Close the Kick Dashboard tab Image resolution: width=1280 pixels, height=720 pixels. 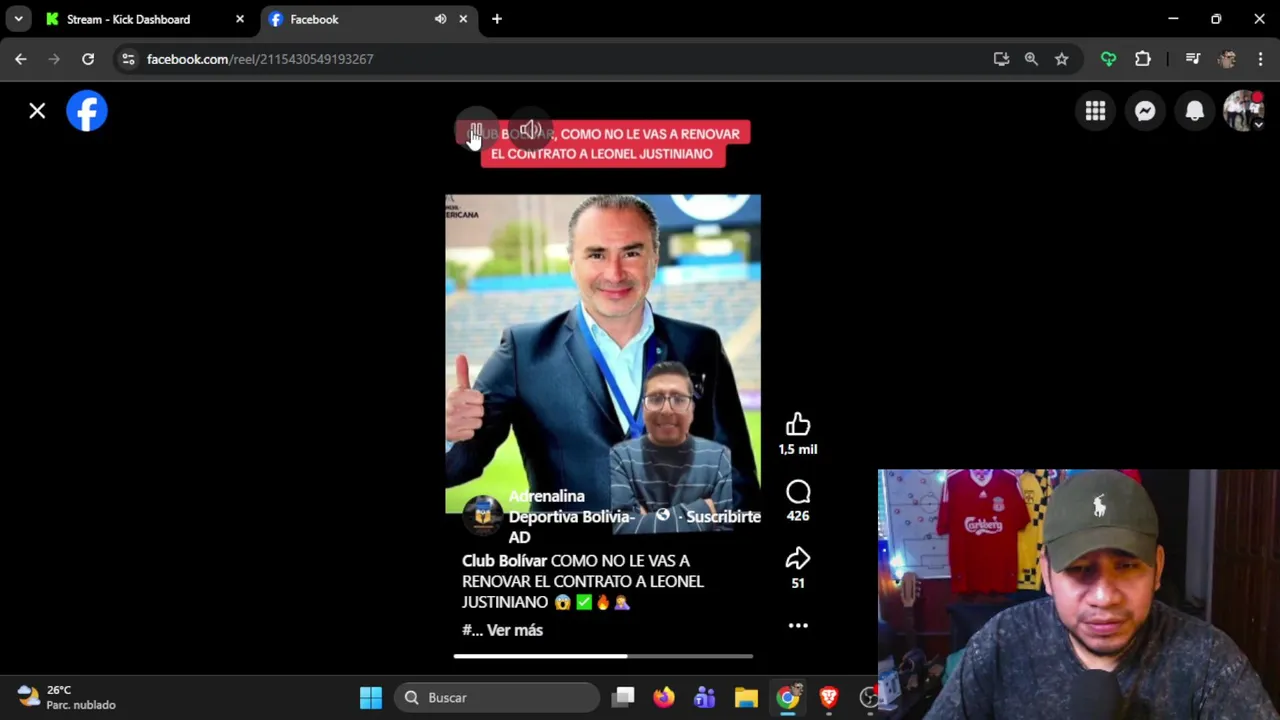240,19
